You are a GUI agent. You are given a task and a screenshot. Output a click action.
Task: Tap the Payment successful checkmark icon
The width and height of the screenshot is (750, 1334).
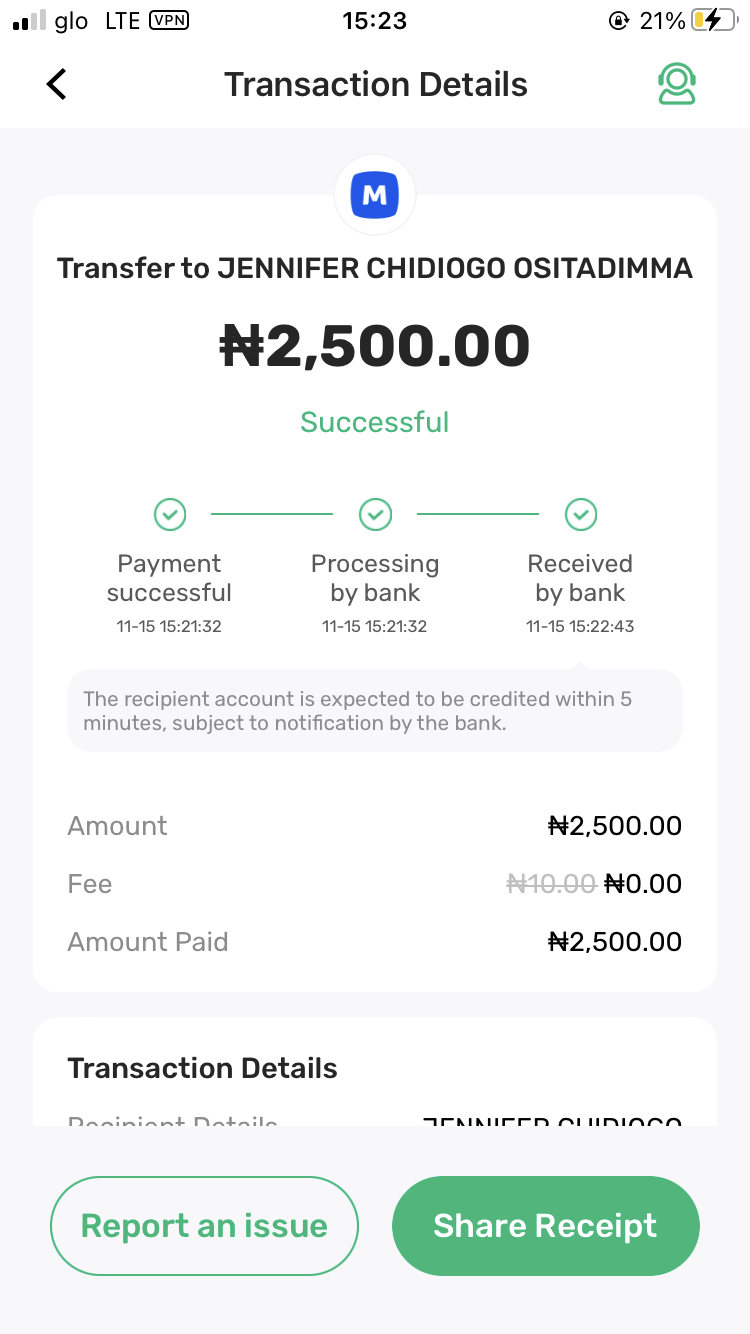(170, 515)
